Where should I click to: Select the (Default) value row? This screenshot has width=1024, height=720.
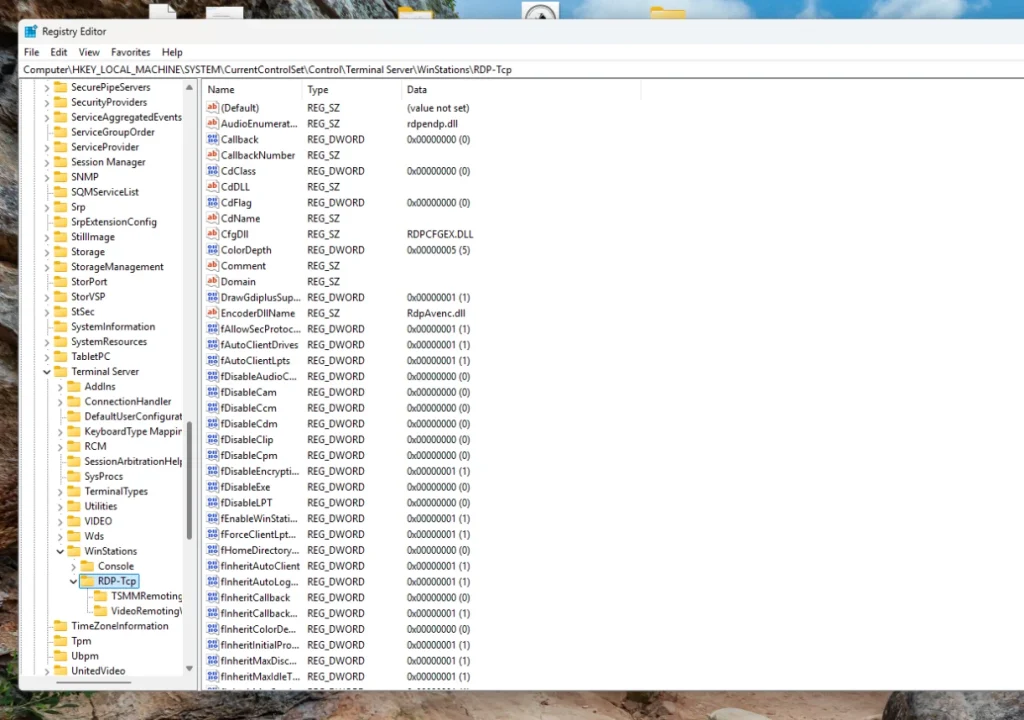(x=240, y=108)
